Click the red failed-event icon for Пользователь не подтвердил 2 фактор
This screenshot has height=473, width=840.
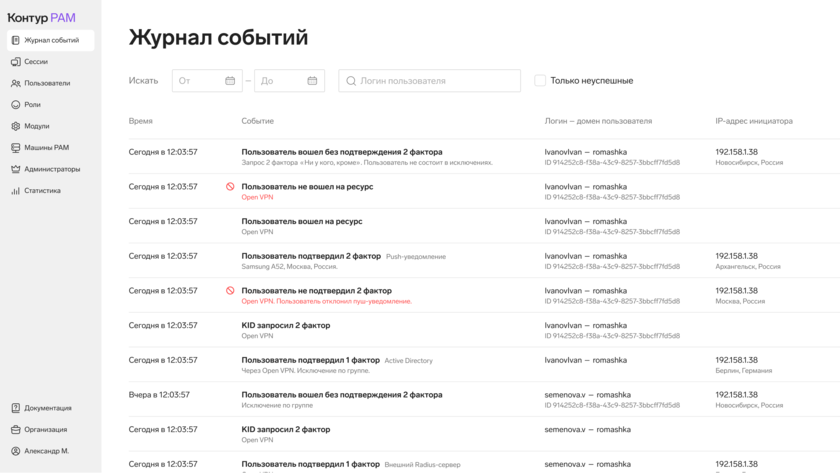coord(230,291)
